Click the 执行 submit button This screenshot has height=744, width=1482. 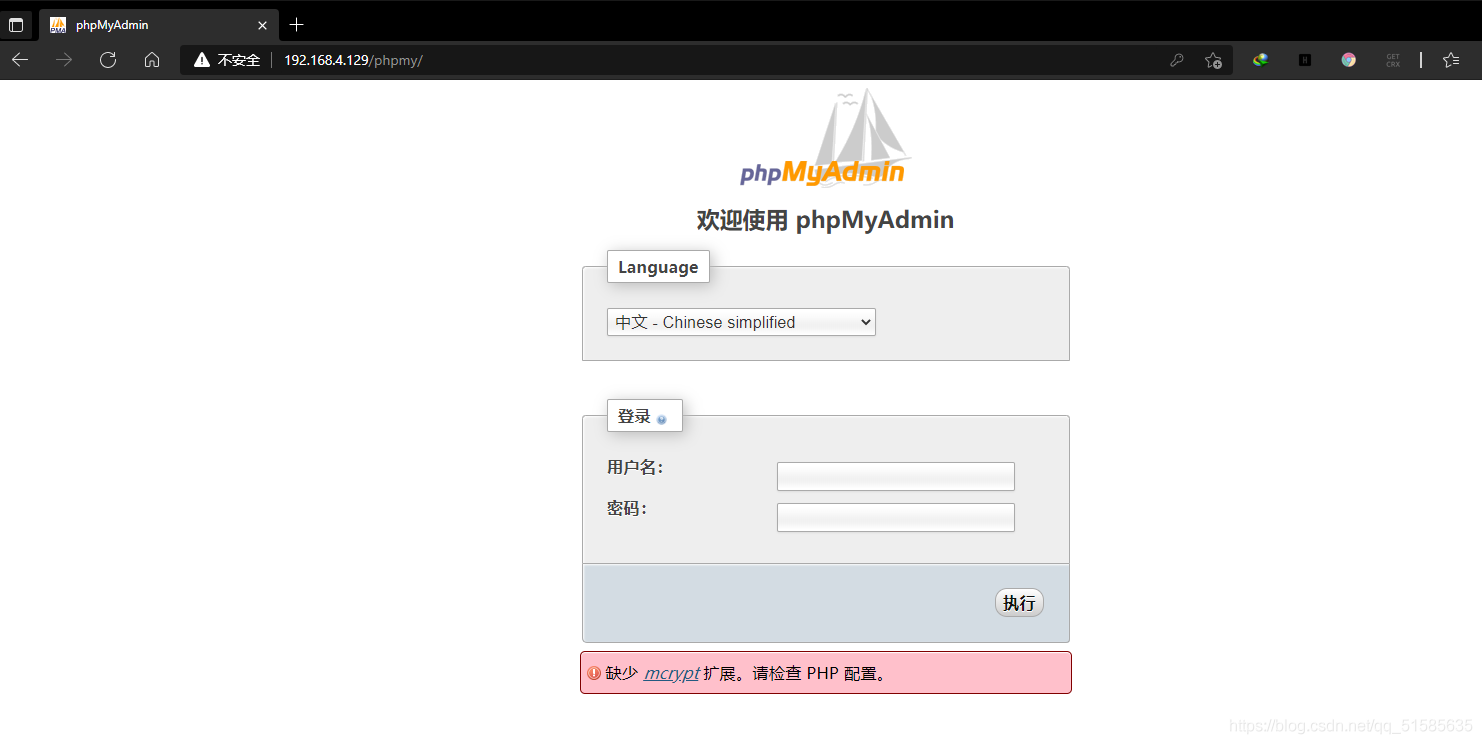(1019, 603)
